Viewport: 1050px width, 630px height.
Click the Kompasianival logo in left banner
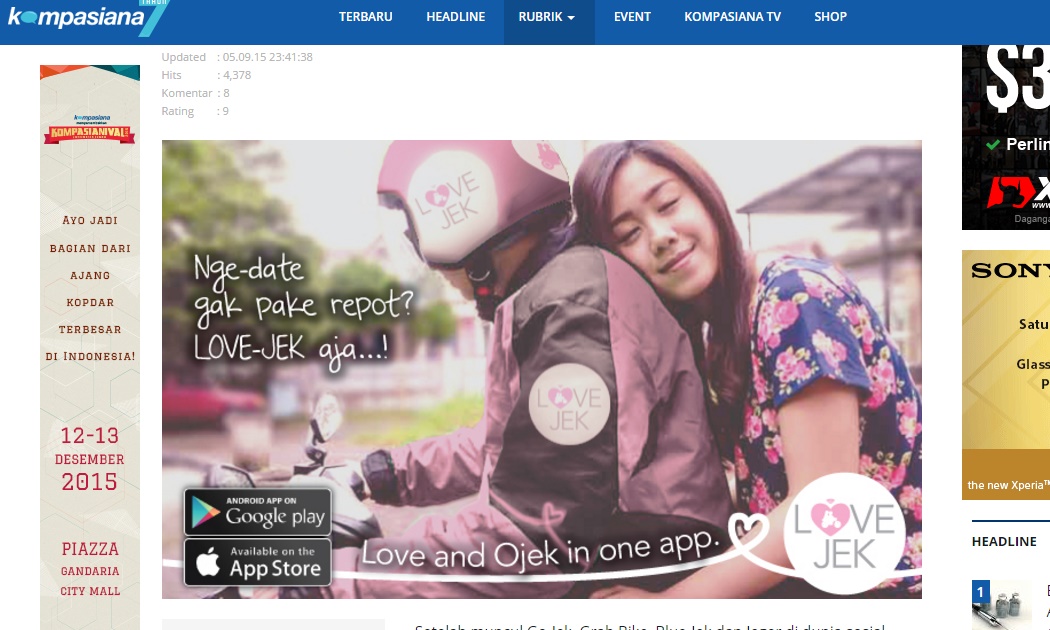[x=90, y=129]
